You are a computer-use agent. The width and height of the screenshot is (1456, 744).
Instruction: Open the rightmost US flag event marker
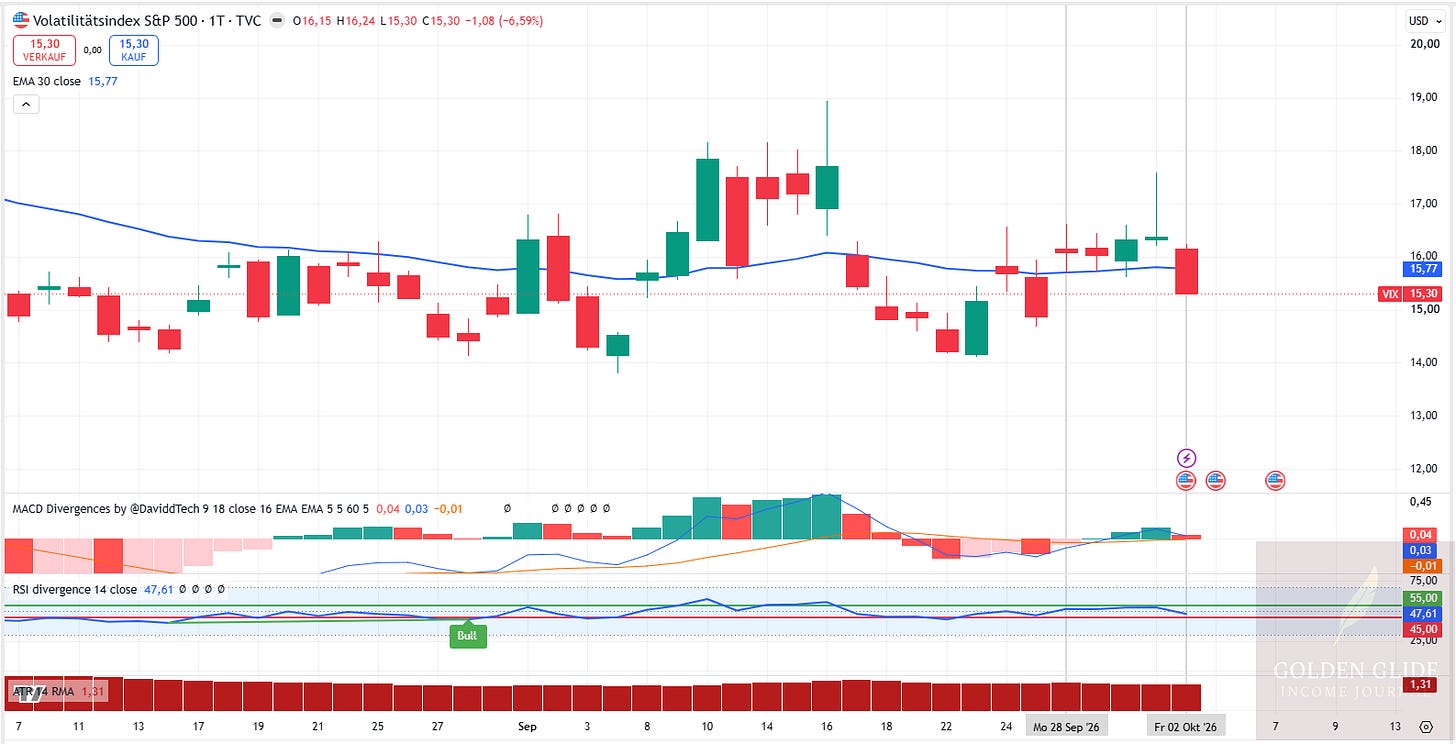(1275, 481)
